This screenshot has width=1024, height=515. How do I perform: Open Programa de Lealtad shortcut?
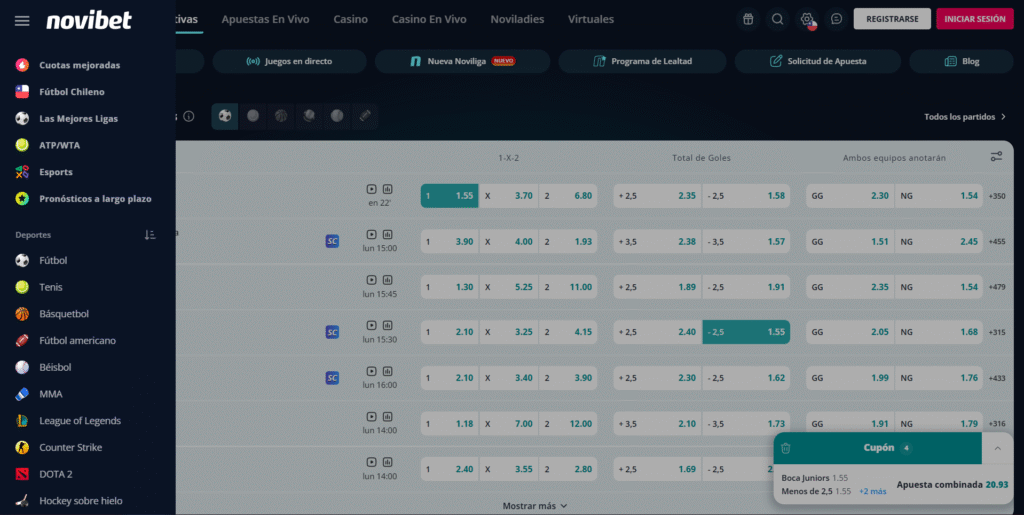click(x=642, y=61)
